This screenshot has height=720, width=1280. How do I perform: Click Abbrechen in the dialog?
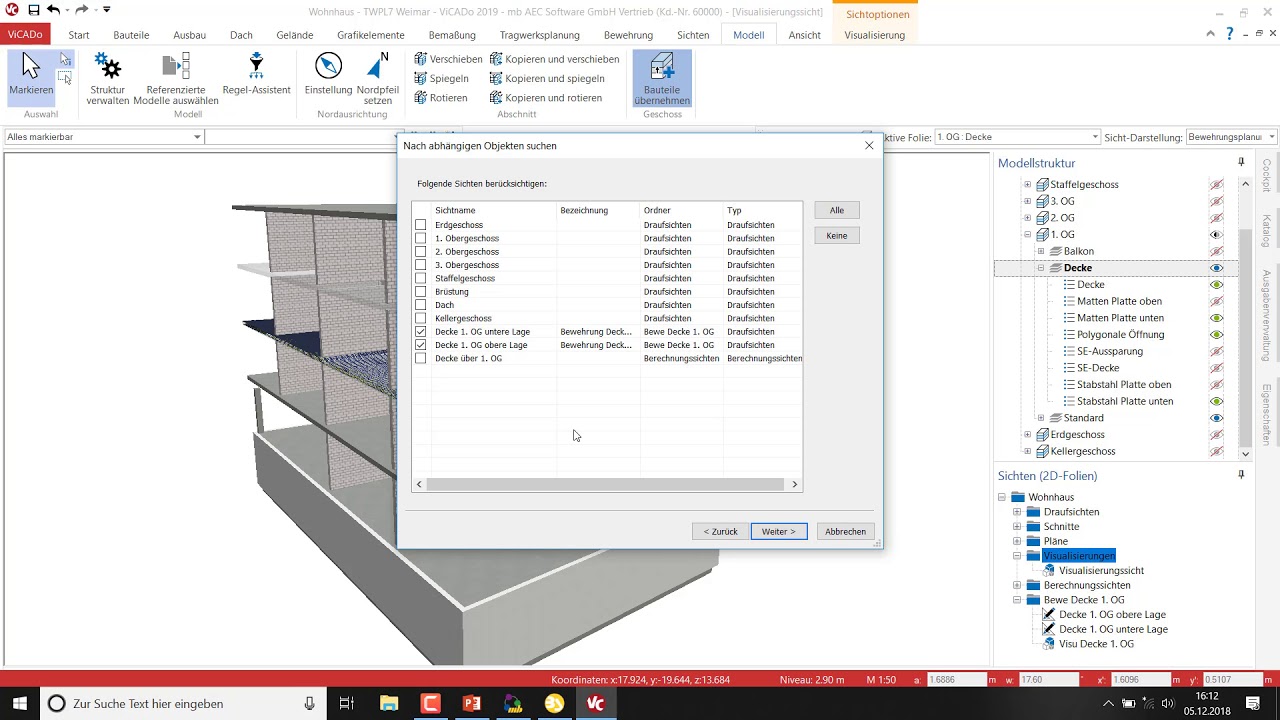846,531
